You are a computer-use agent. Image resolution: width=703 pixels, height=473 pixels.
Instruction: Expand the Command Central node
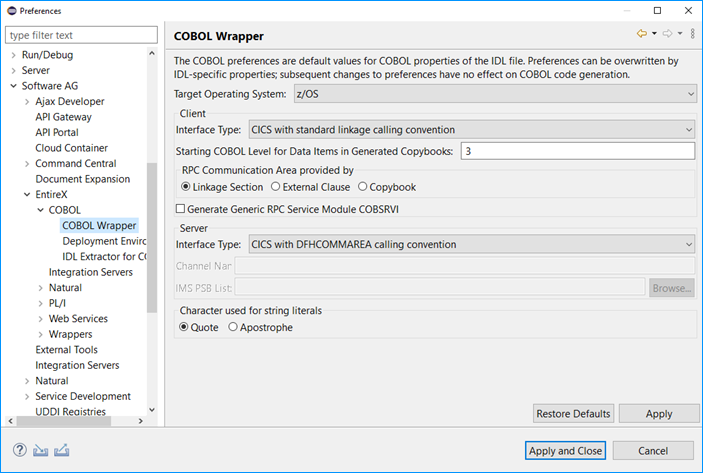(x=27, y=164)
